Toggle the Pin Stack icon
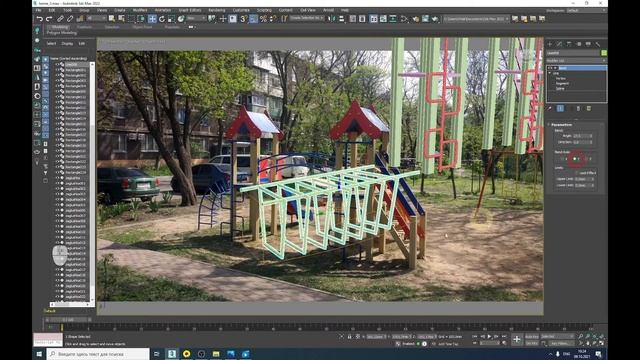 550,109
